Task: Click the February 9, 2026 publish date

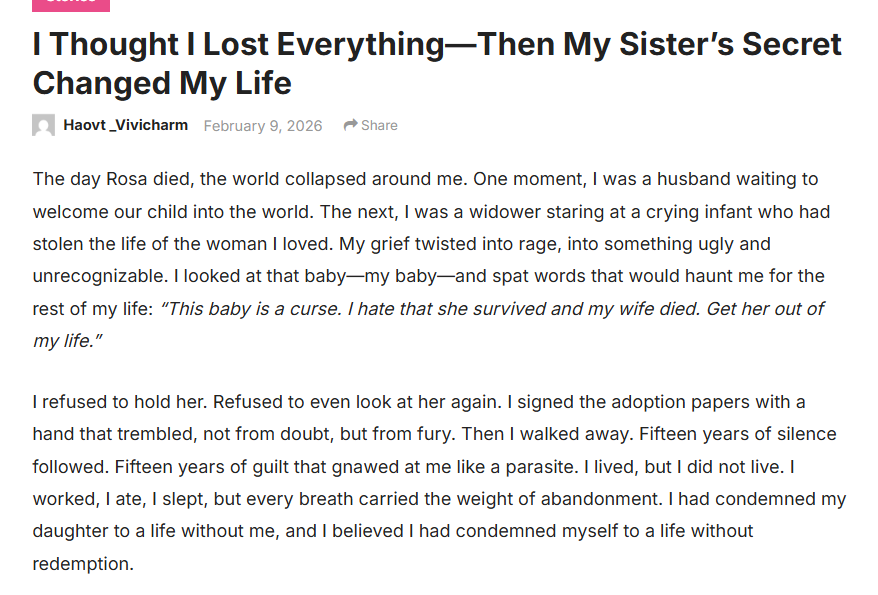Action: (x=263, y=126)
